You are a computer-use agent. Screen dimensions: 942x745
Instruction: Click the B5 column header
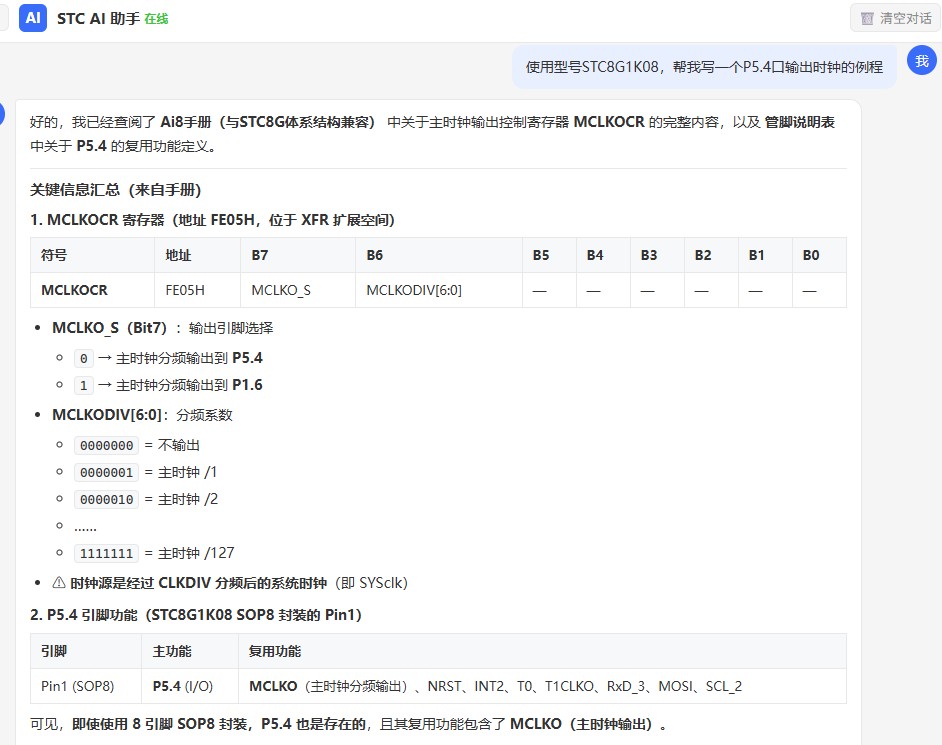coord(549,255)
